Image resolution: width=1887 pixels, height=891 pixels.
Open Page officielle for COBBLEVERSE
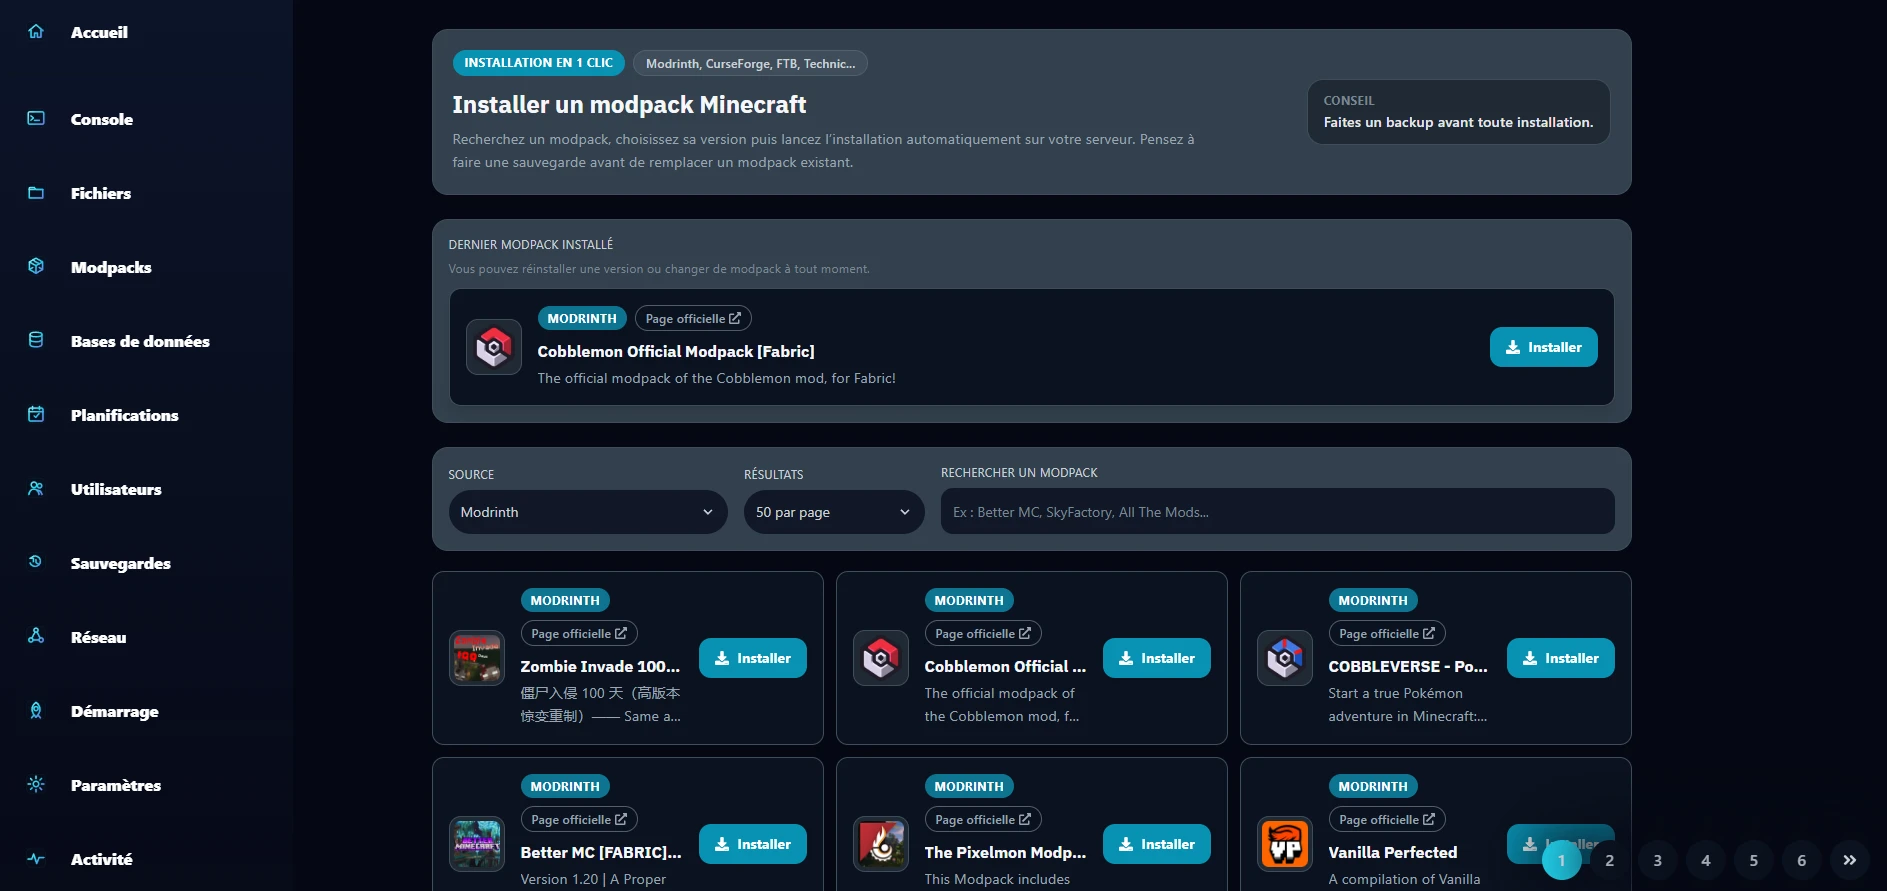click(1387, 633)
